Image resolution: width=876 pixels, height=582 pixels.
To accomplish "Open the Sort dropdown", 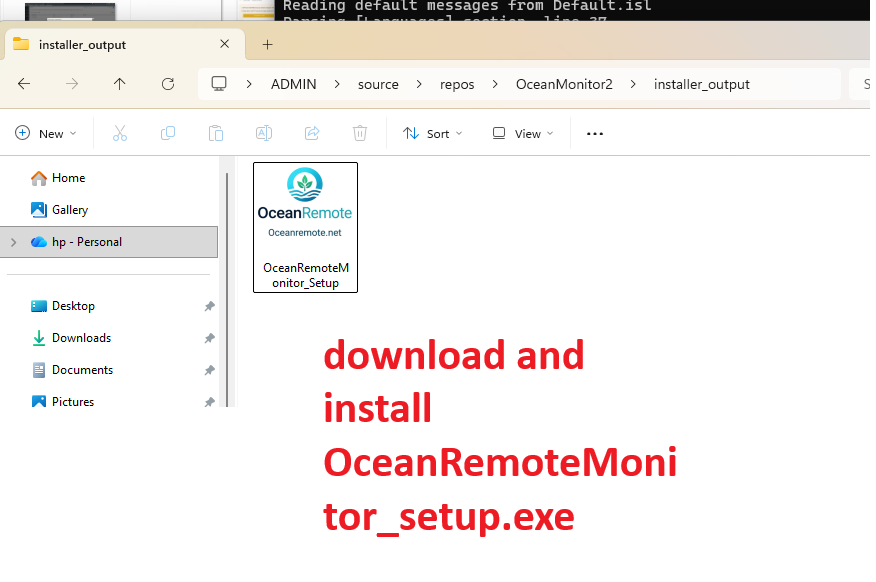I will (433, 133).
